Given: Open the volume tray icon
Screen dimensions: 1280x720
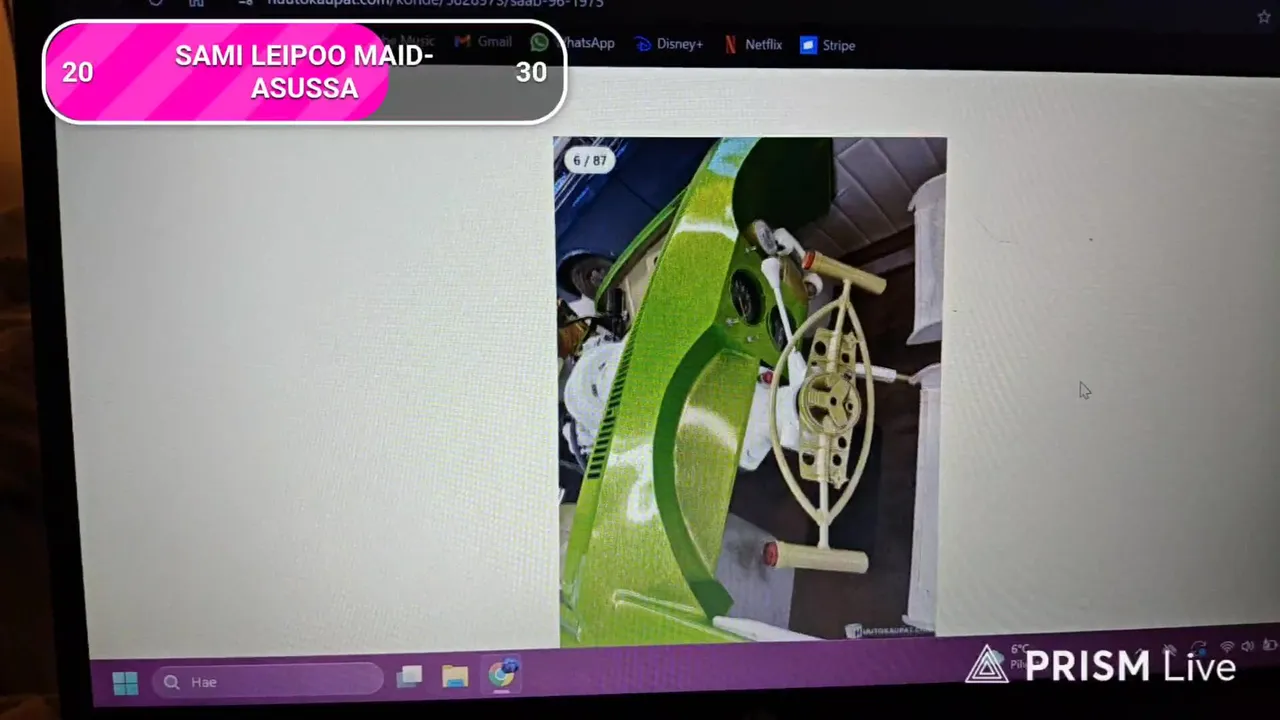Looking at the screenshot, I should click(x=1248, y=646).
